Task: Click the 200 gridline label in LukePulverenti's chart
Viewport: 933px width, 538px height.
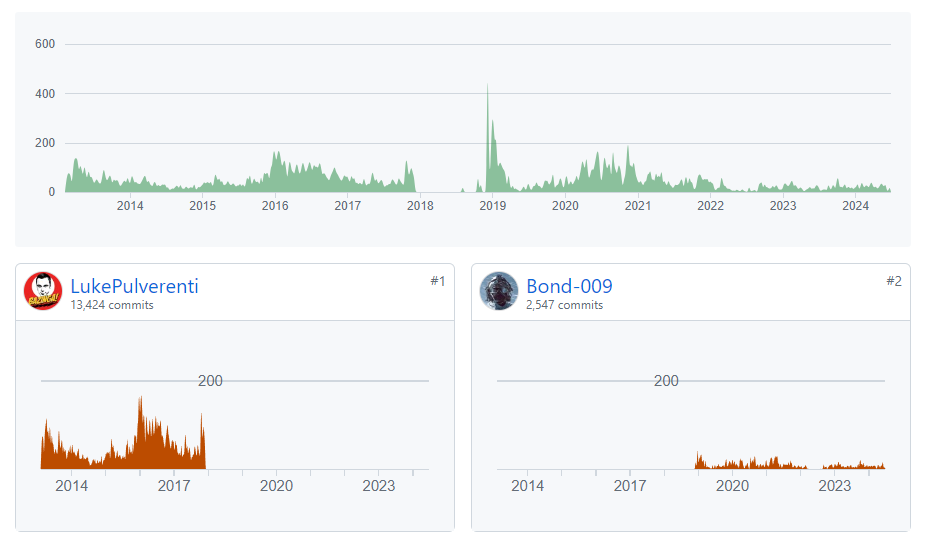Action: [210, 381]
